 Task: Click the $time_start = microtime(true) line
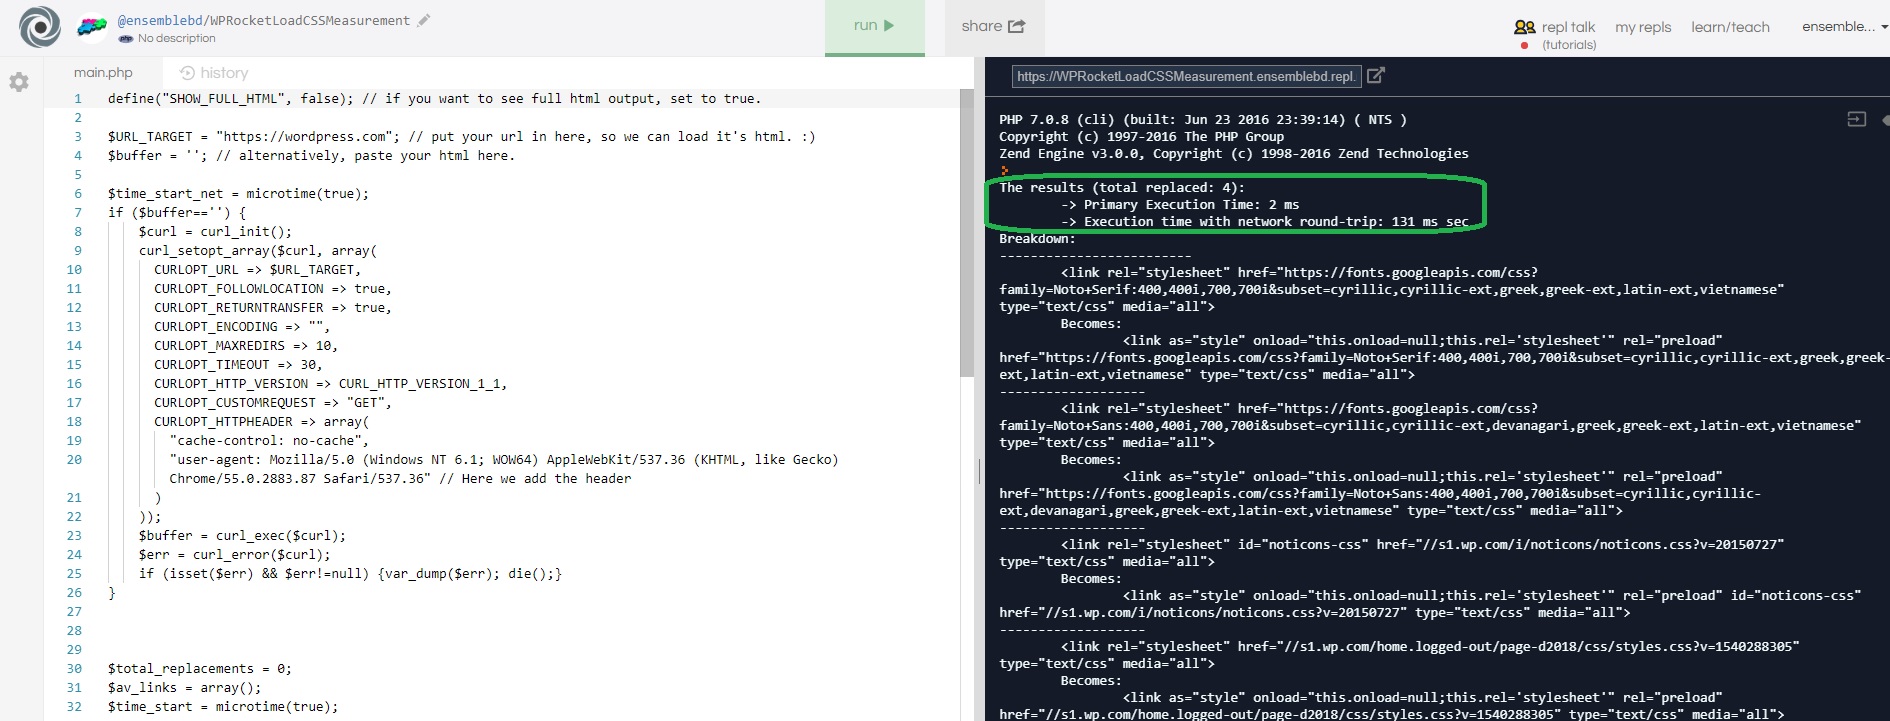pyautogui.click(x=223, y=707)
